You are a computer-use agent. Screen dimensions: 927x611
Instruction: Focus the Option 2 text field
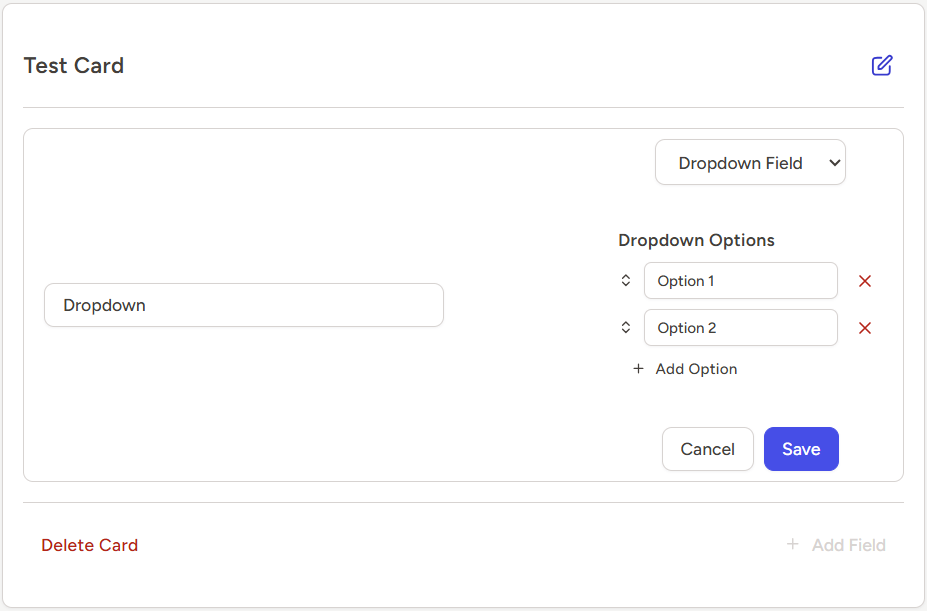tap(740, 328)
